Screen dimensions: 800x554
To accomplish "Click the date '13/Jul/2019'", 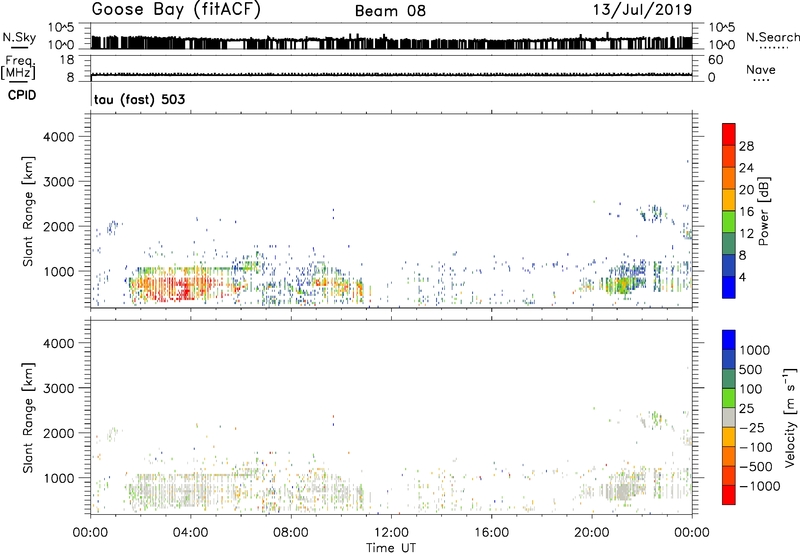I will (x=642, y=10).
